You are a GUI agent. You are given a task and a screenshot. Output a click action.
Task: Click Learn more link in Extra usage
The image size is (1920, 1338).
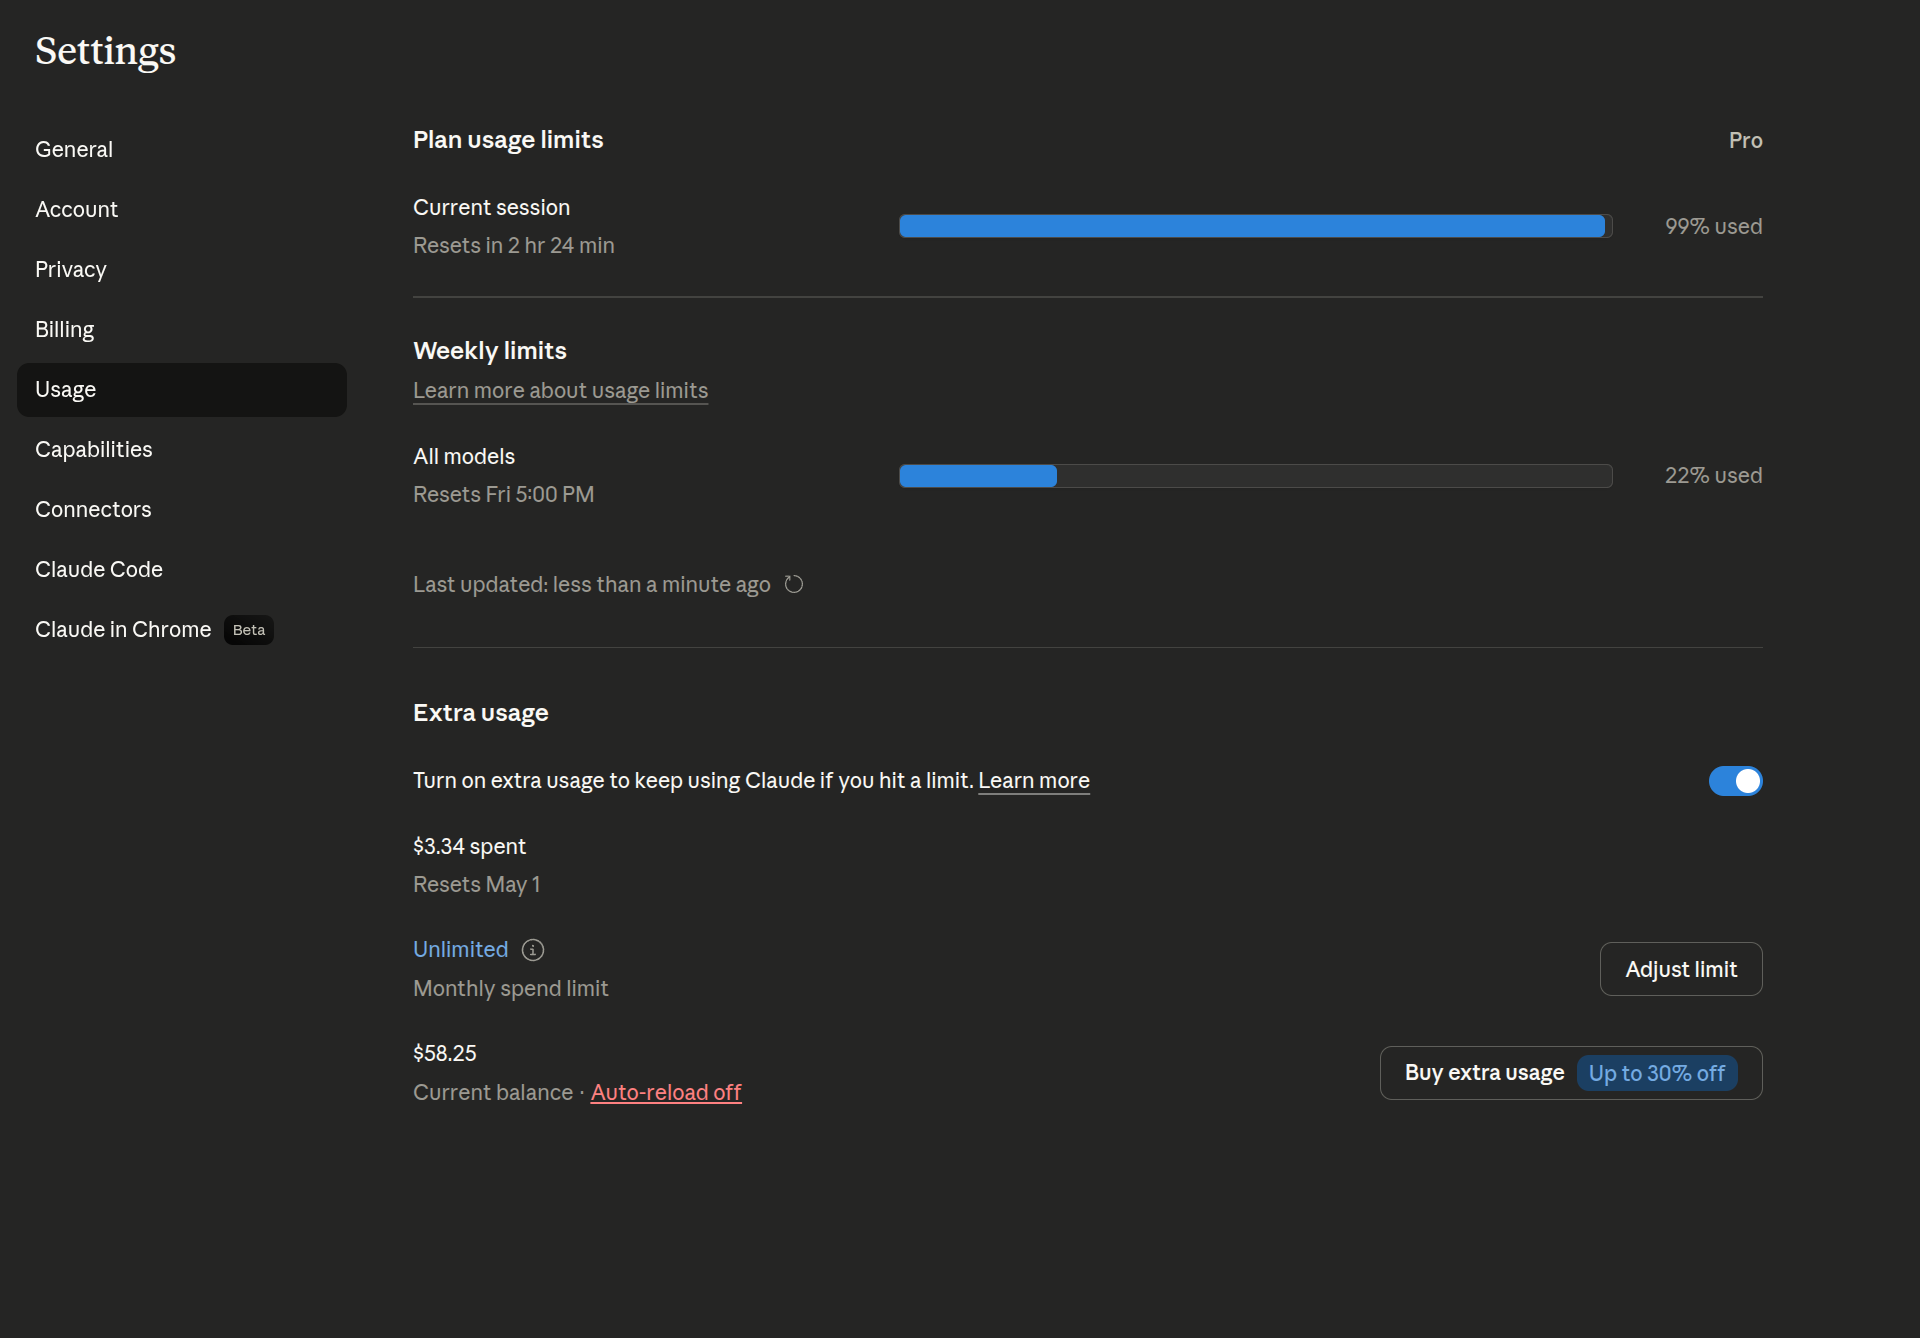point(1033,780)
